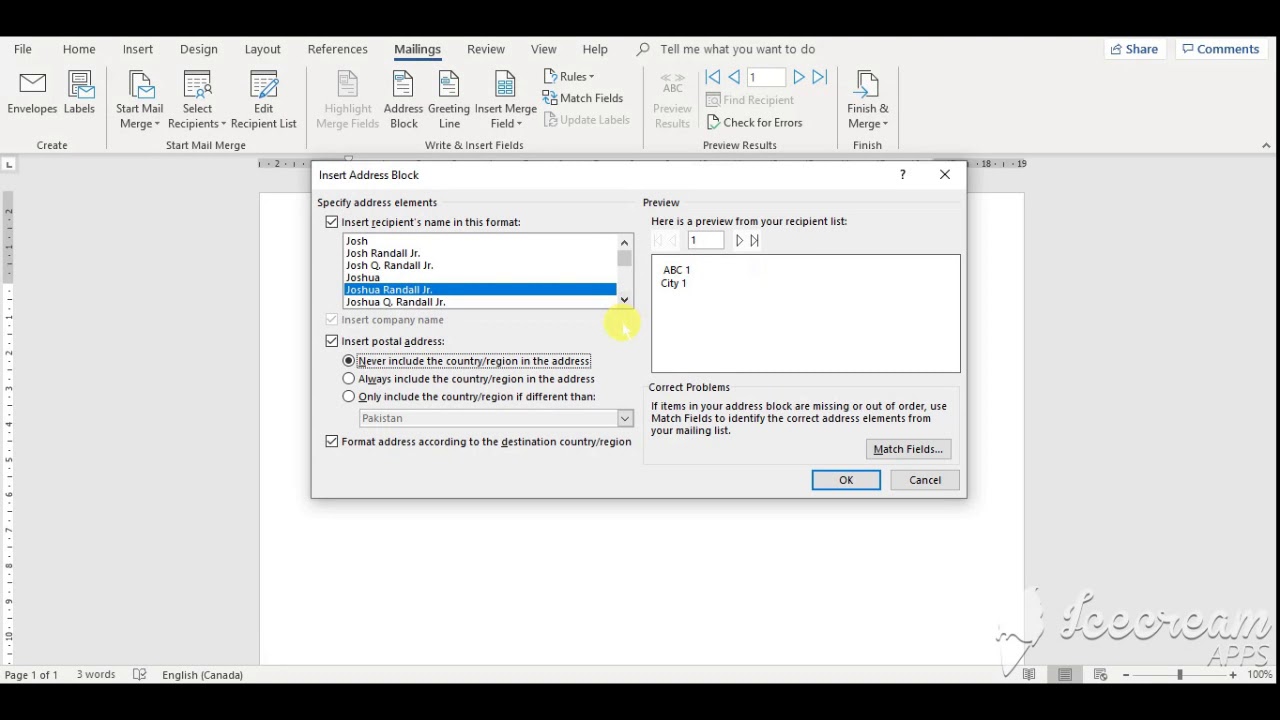Click Match Fields in ribbon
The image size is (1280, 720).
[583, 98]
